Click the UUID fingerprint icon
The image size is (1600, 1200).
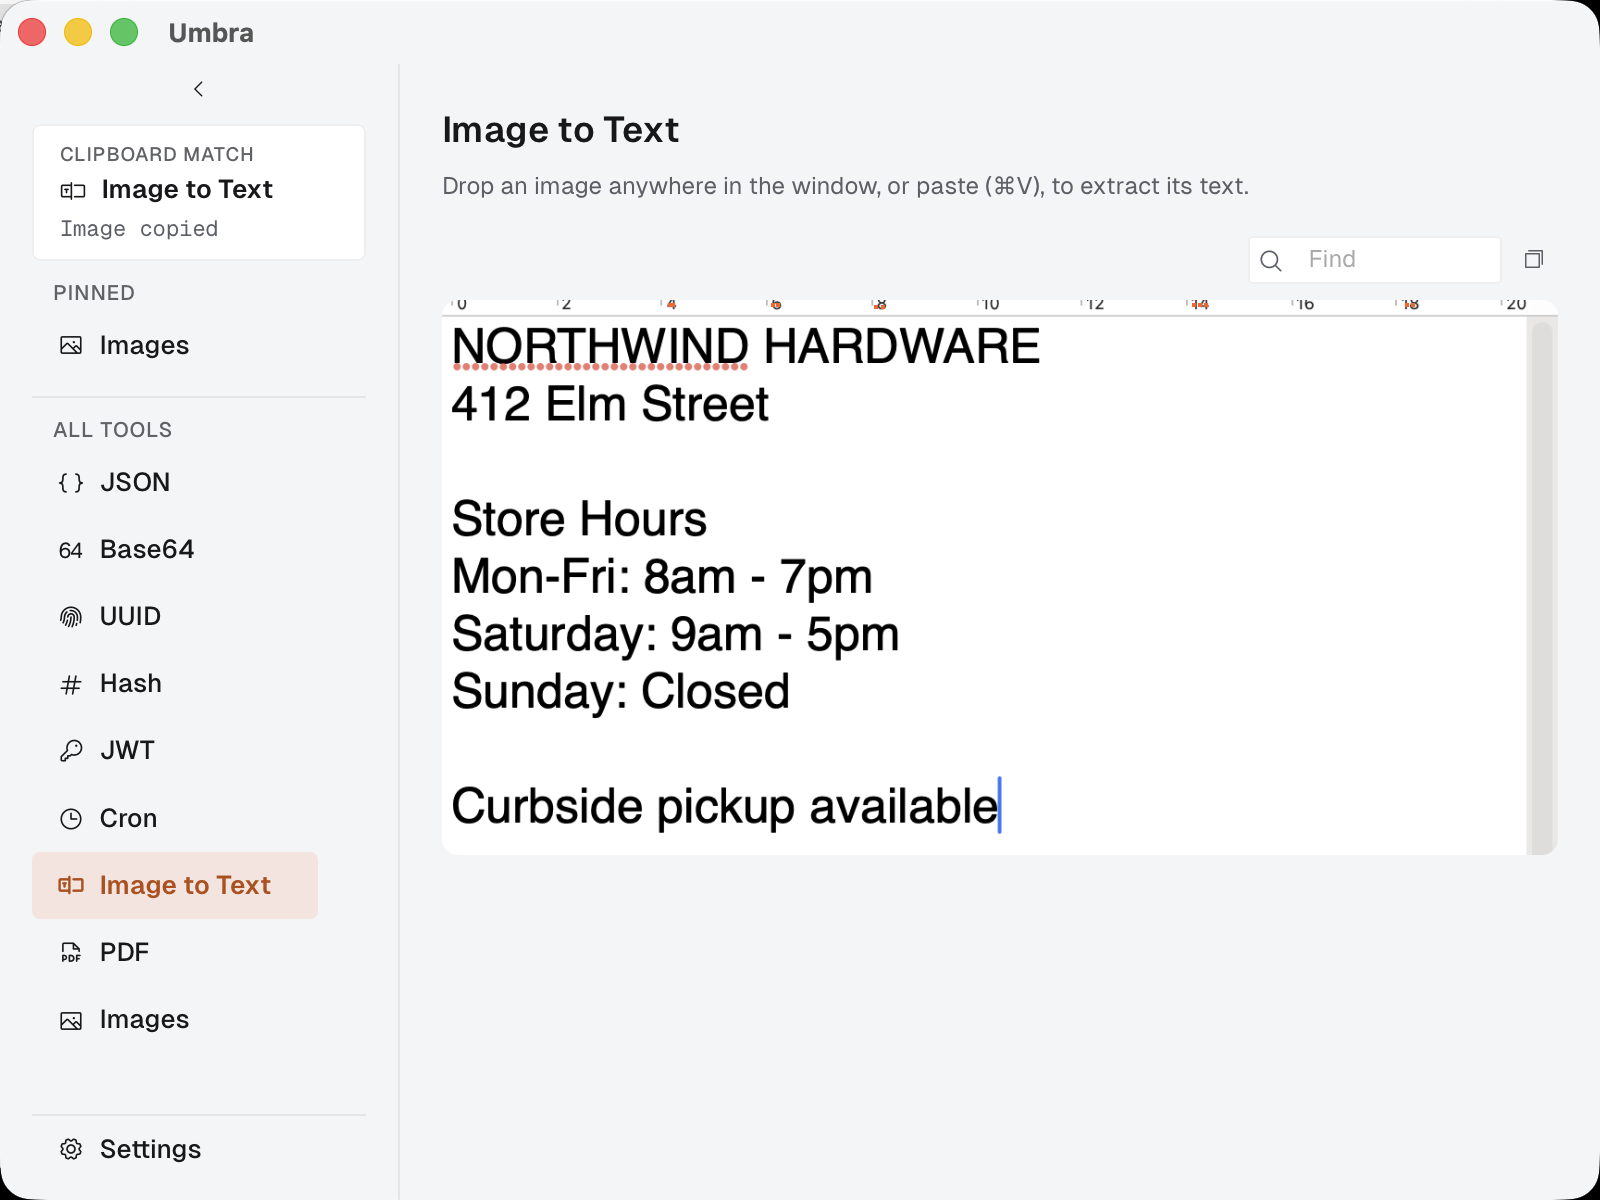point(71,617)
